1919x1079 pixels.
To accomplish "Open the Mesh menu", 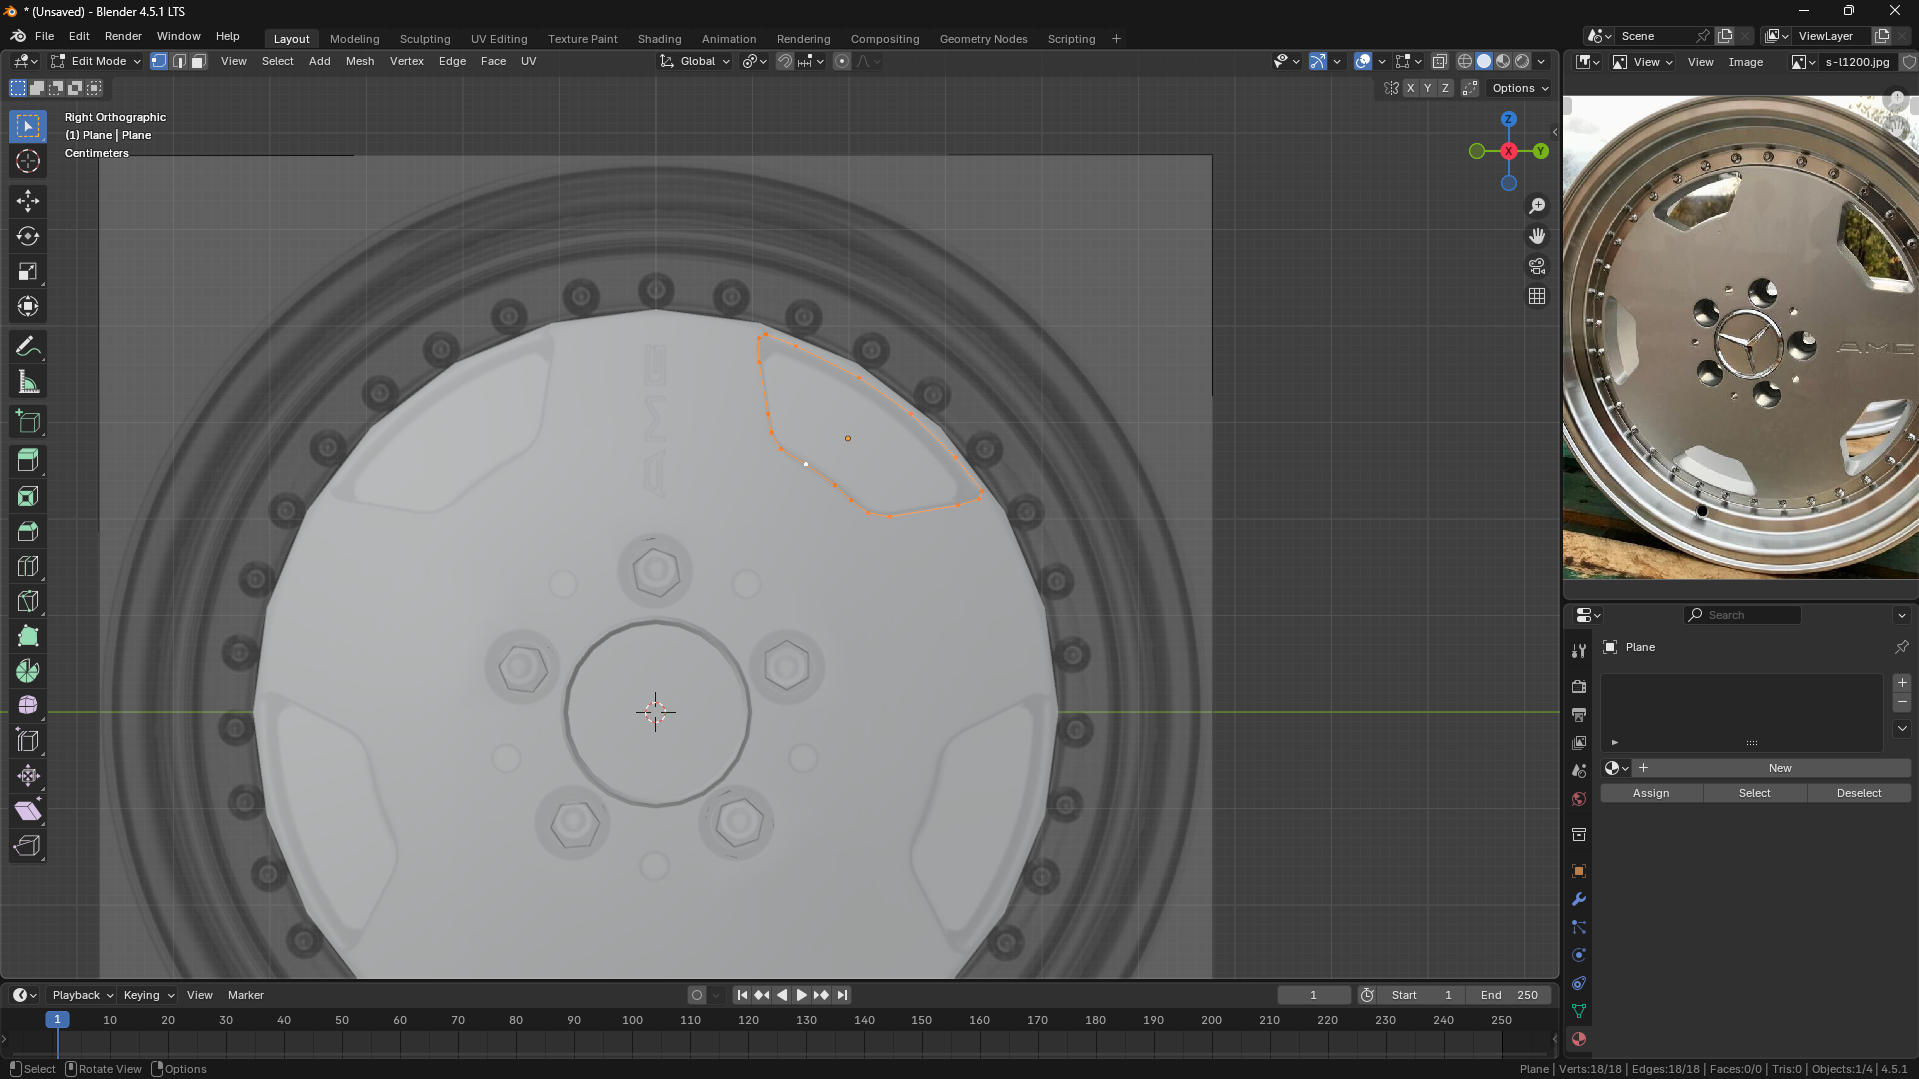I will pos(360,61).
